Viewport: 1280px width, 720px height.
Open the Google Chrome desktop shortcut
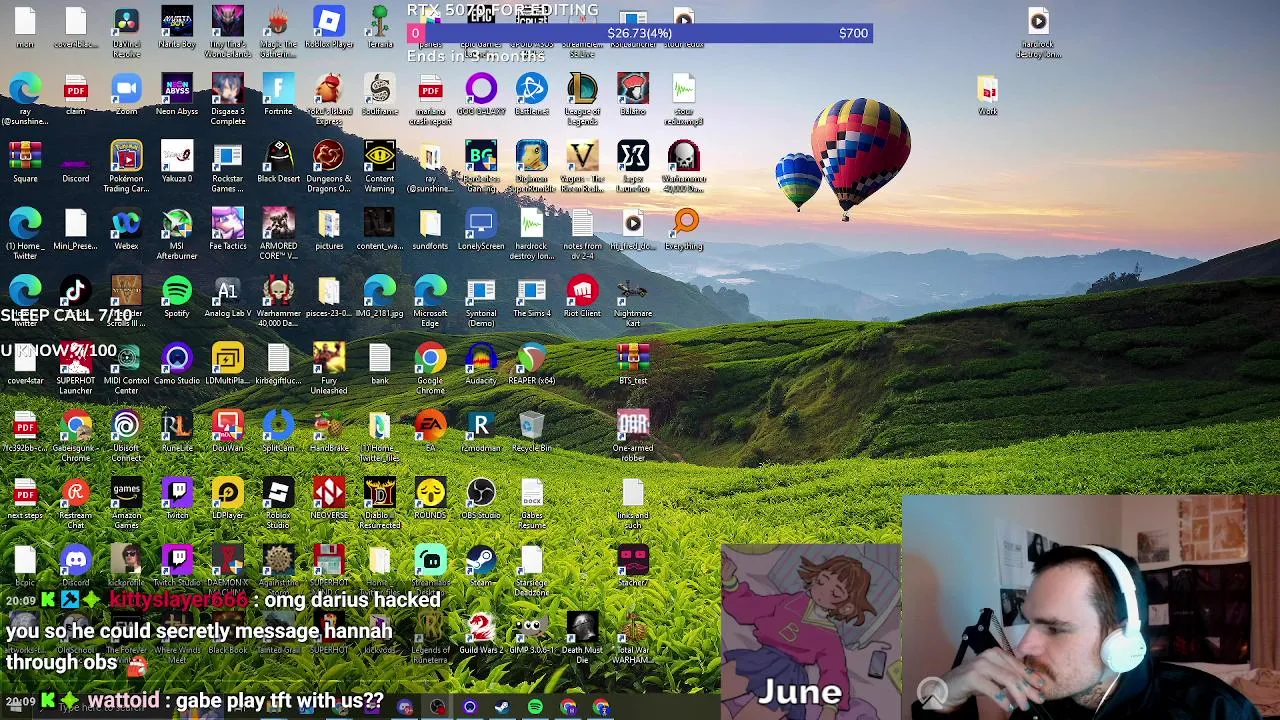point(430,367)
